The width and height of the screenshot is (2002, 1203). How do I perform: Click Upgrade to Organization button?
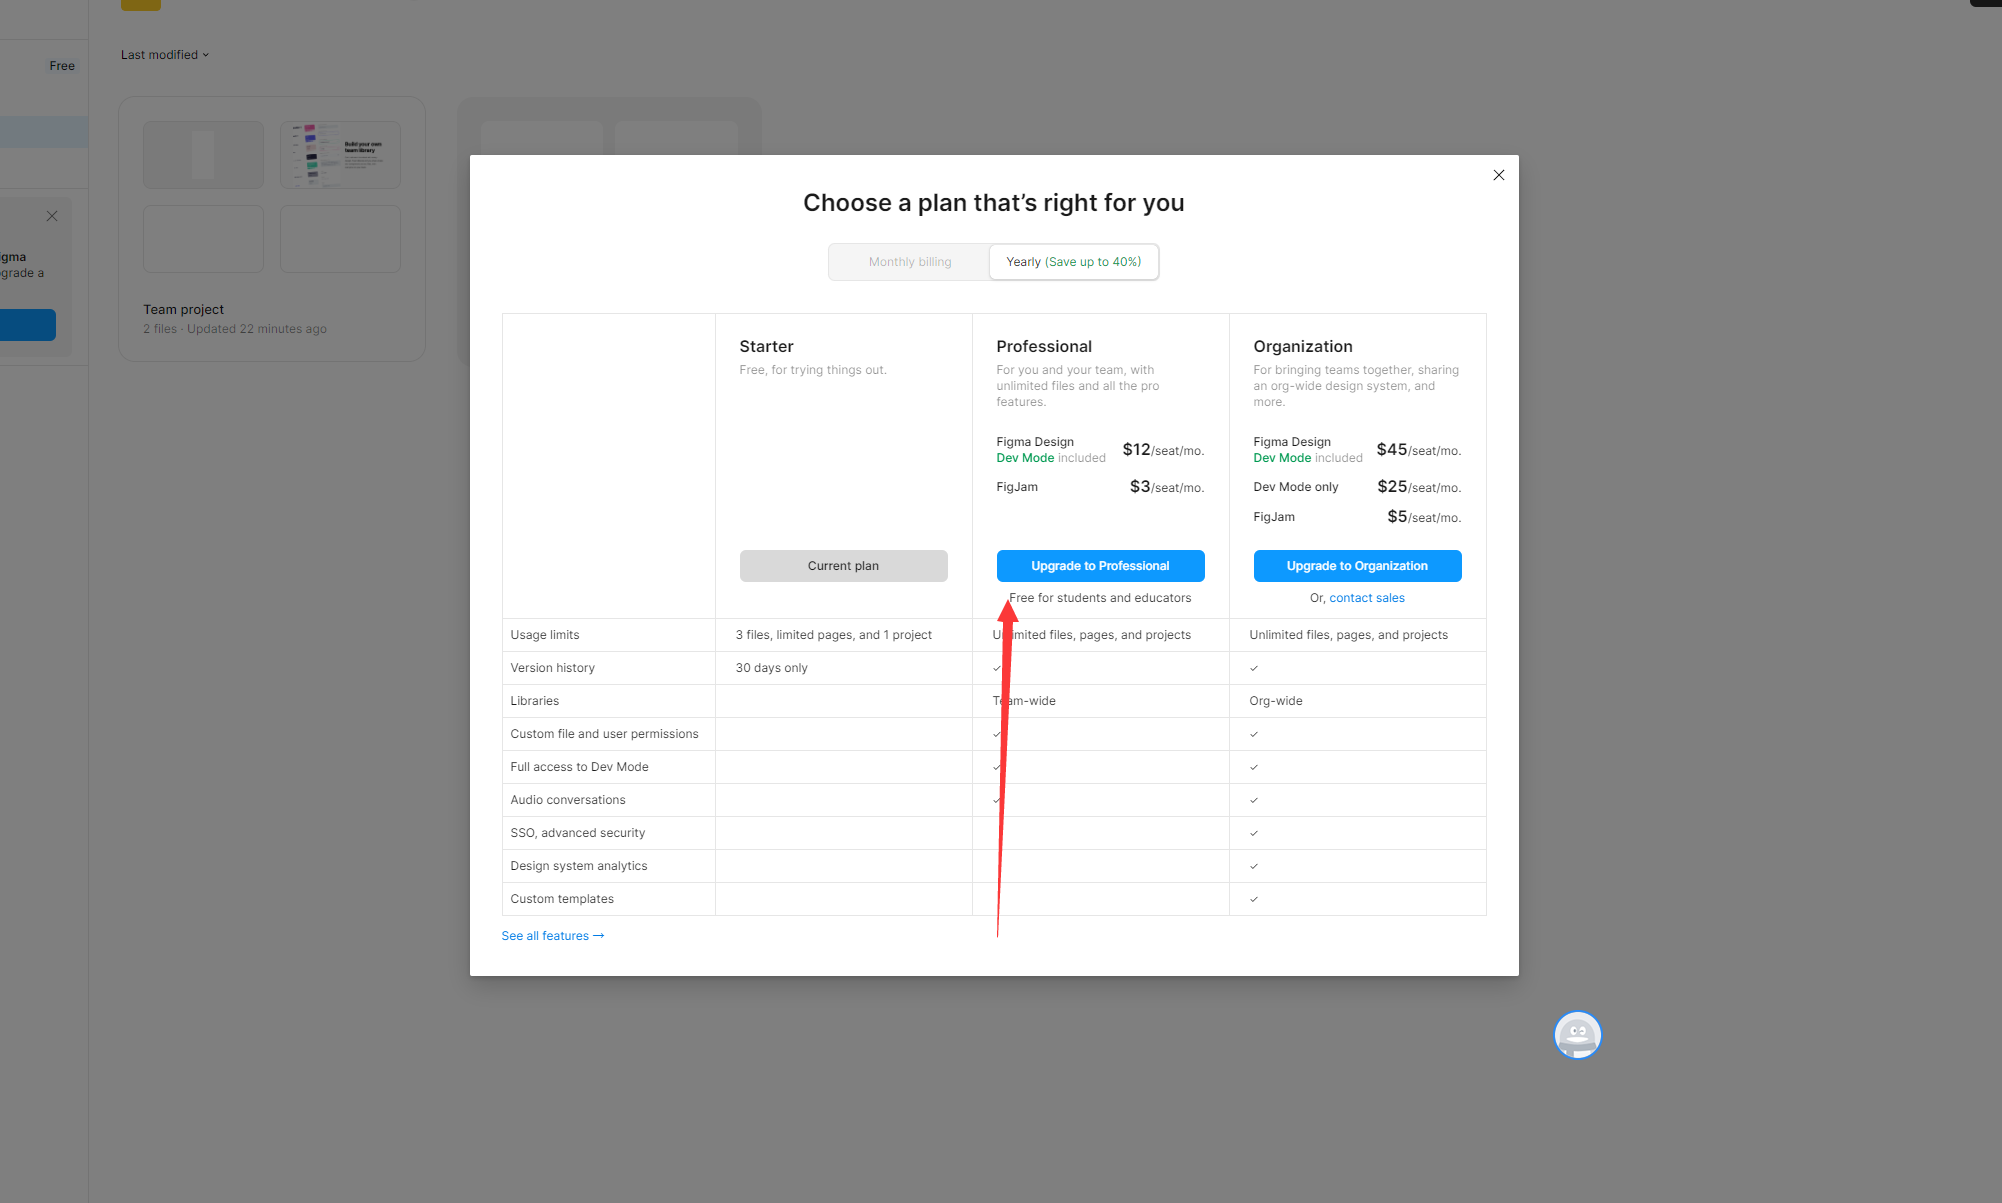click(x=1357, y=566)
